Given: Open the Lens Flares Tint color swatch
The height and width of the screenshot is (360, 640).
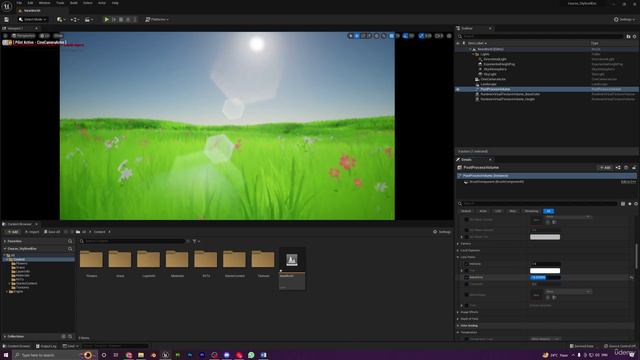Looking at the screenshot, I should pyautogui.click(x=545, y=271).
